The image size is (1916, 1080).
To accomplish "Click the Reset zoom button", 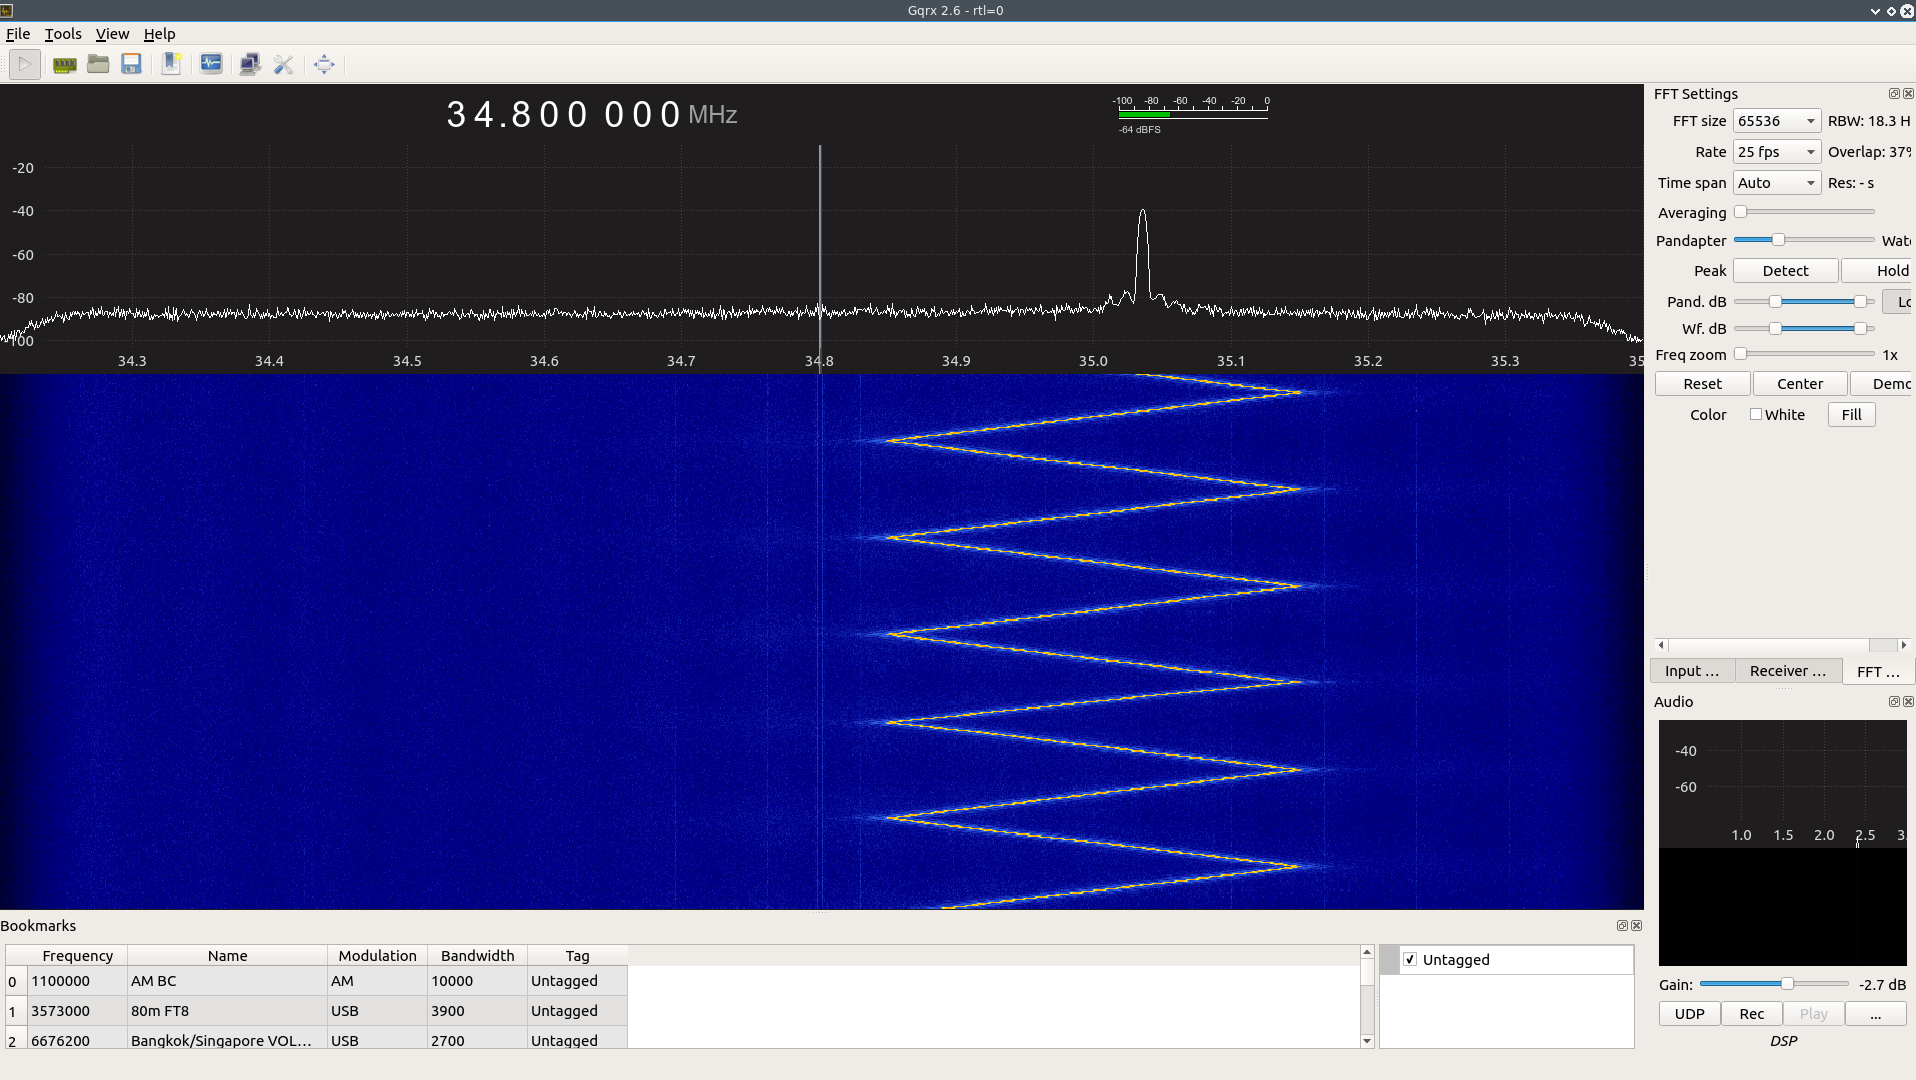I will 1702,384.
